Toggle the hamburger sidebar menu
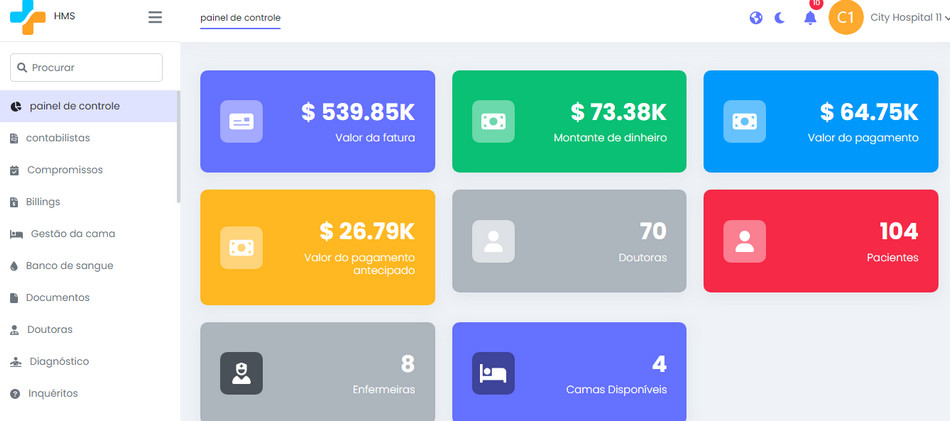Viewport: 950px width, 421px height. click(x=155, y=17)
